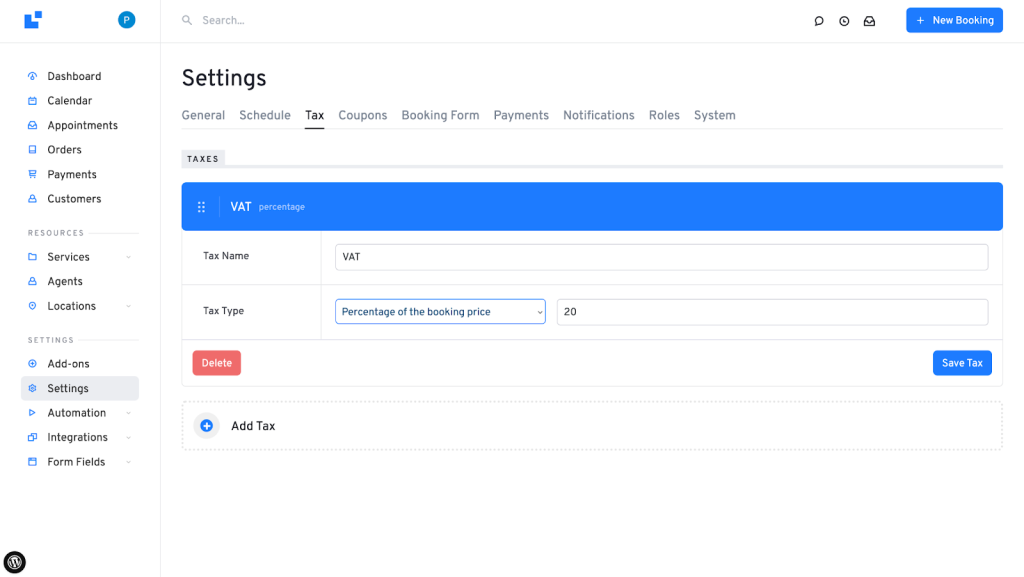Click the red Delete button
1024x577 pixels.
(x=216, y=363)
